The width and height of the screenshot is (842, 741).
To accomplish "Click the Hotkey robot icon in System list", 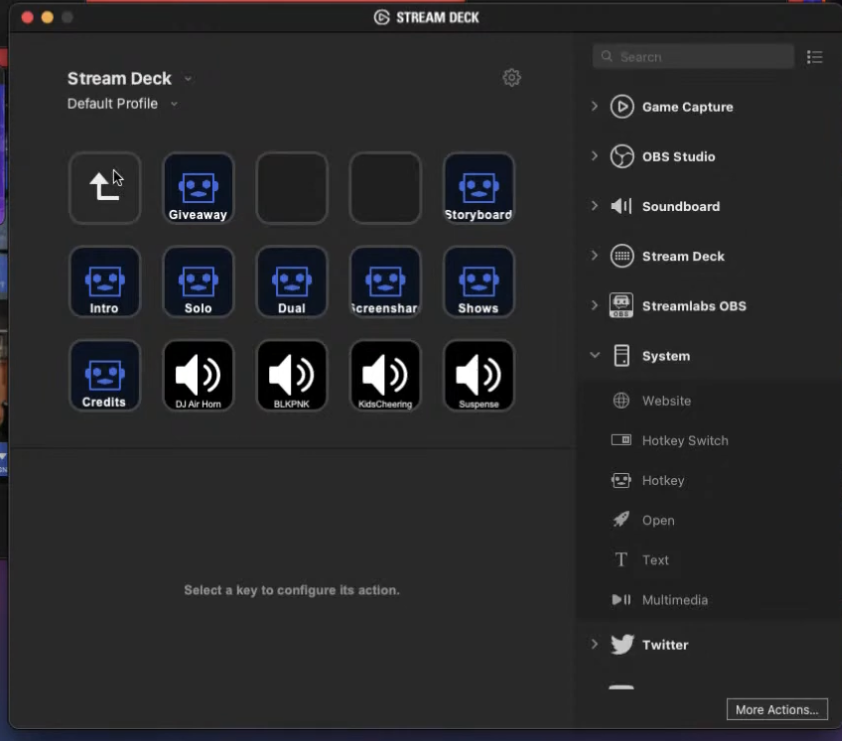I will click(621, 480).
